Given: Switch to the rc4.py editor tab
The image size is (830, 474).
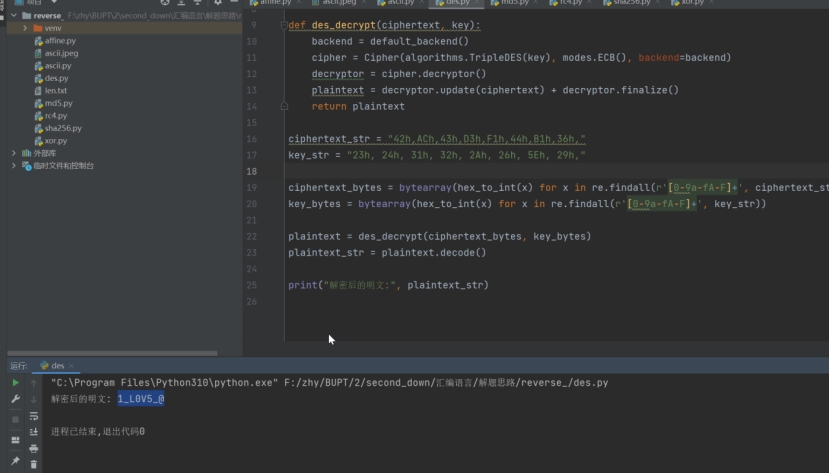Looking at the screenshot, I should (572, 3).
